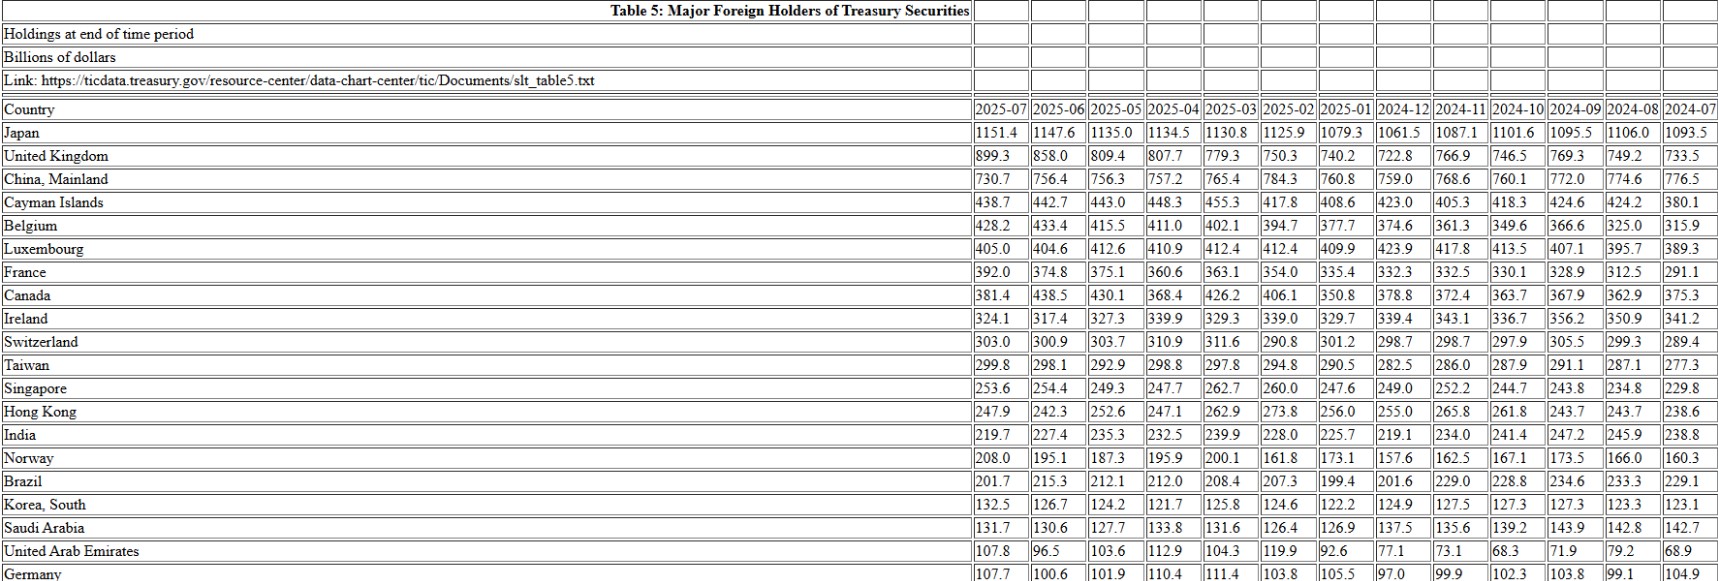Click the Japan row label

pyautogui.click(x=22, y=133)
